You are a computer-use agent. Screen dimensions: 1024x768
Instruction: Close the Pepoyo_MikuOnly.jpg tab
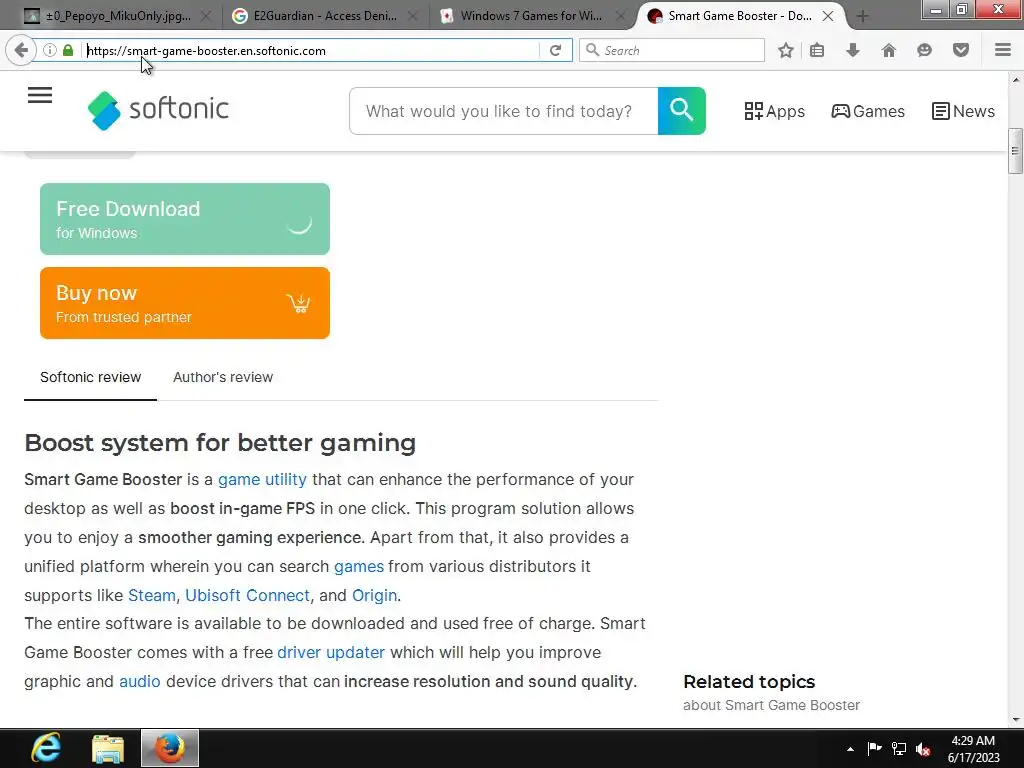205,16
